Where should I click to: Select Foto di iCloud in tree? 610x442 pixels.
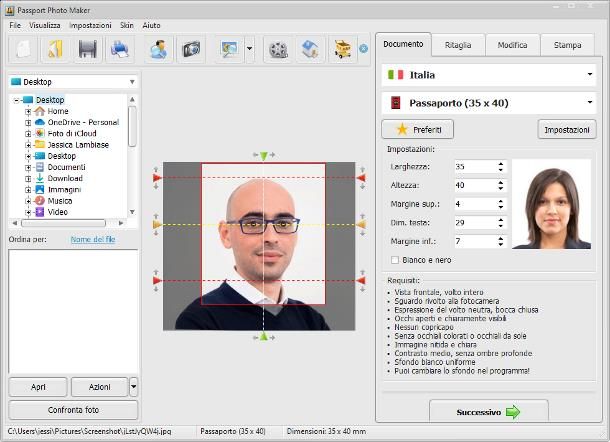pos(72,134)
